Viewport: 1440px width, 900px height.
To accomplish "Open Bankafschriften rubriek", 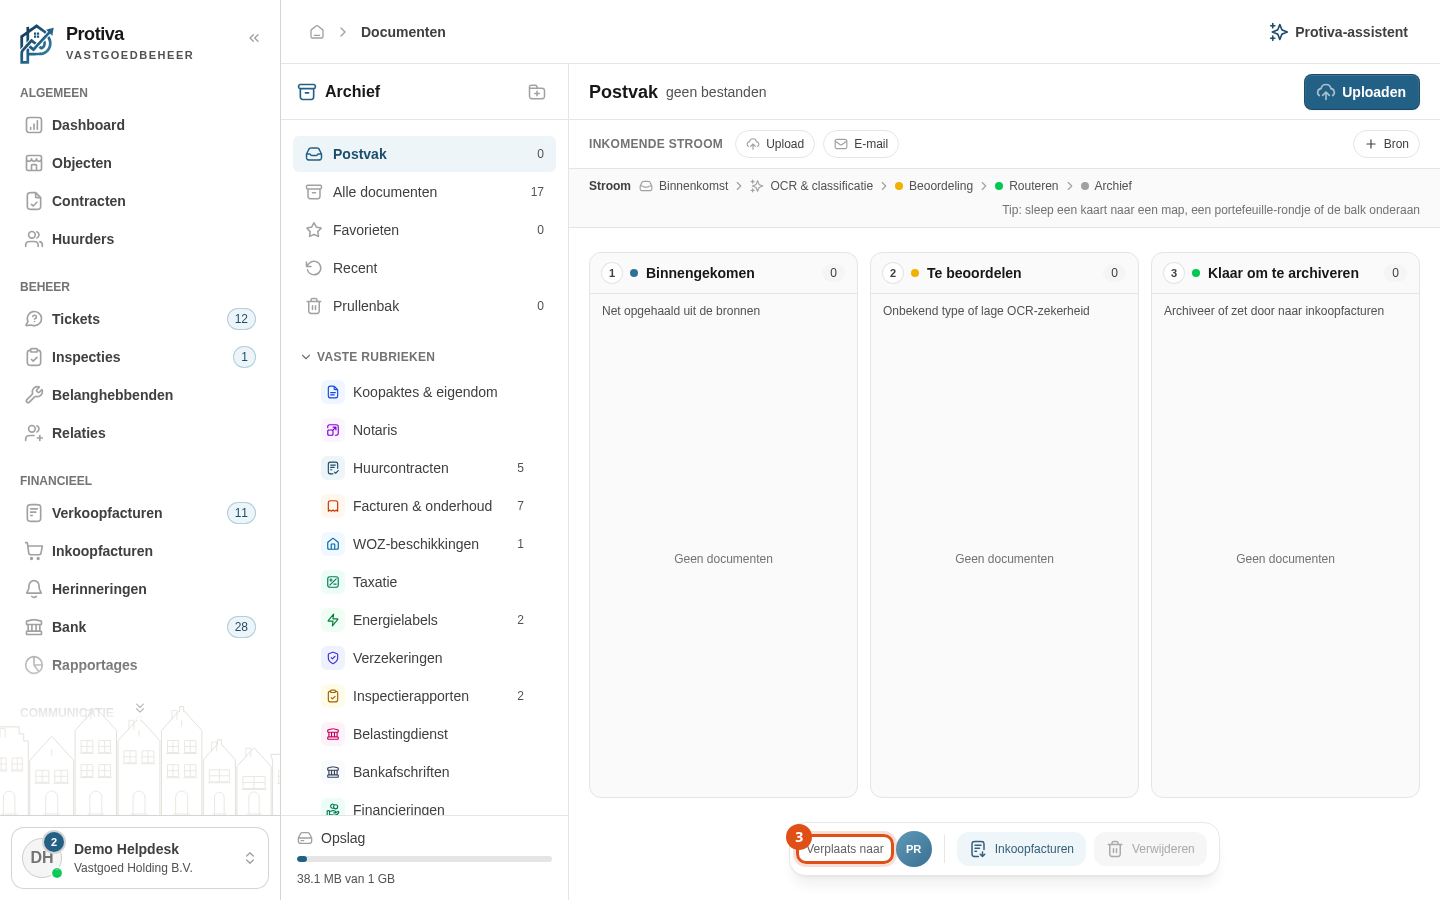I will [424, 772].
